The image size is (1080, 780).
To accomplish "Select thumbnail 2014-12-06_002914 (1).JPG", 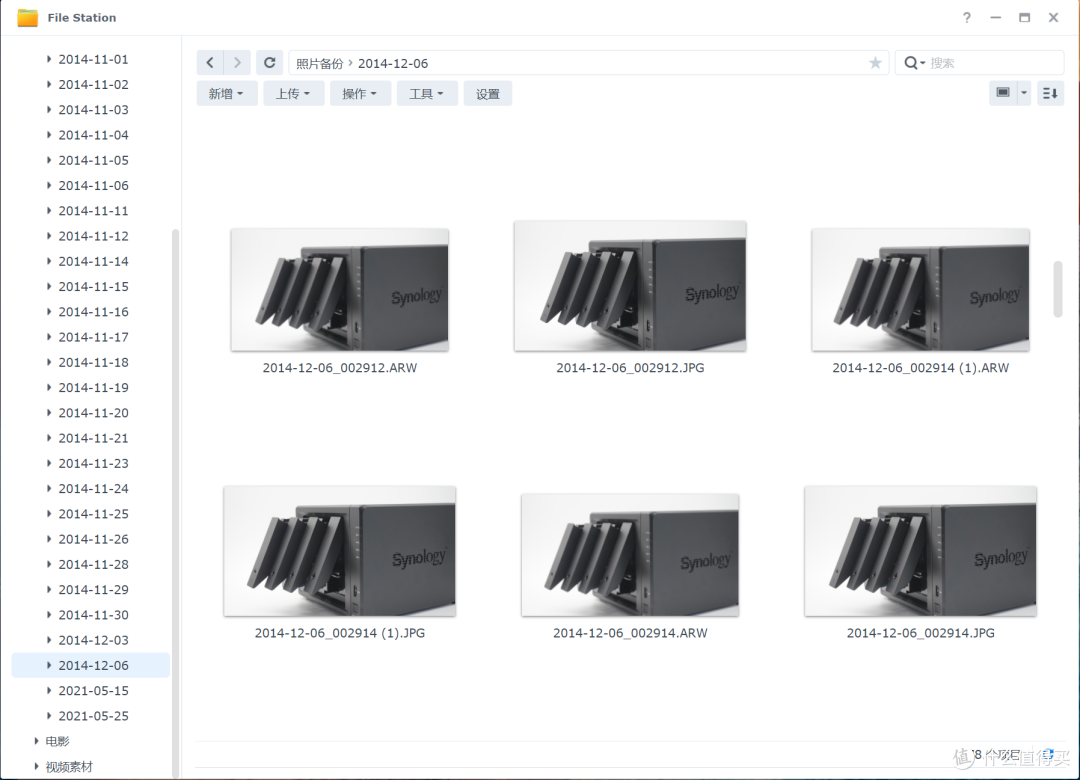I will 340,551.
